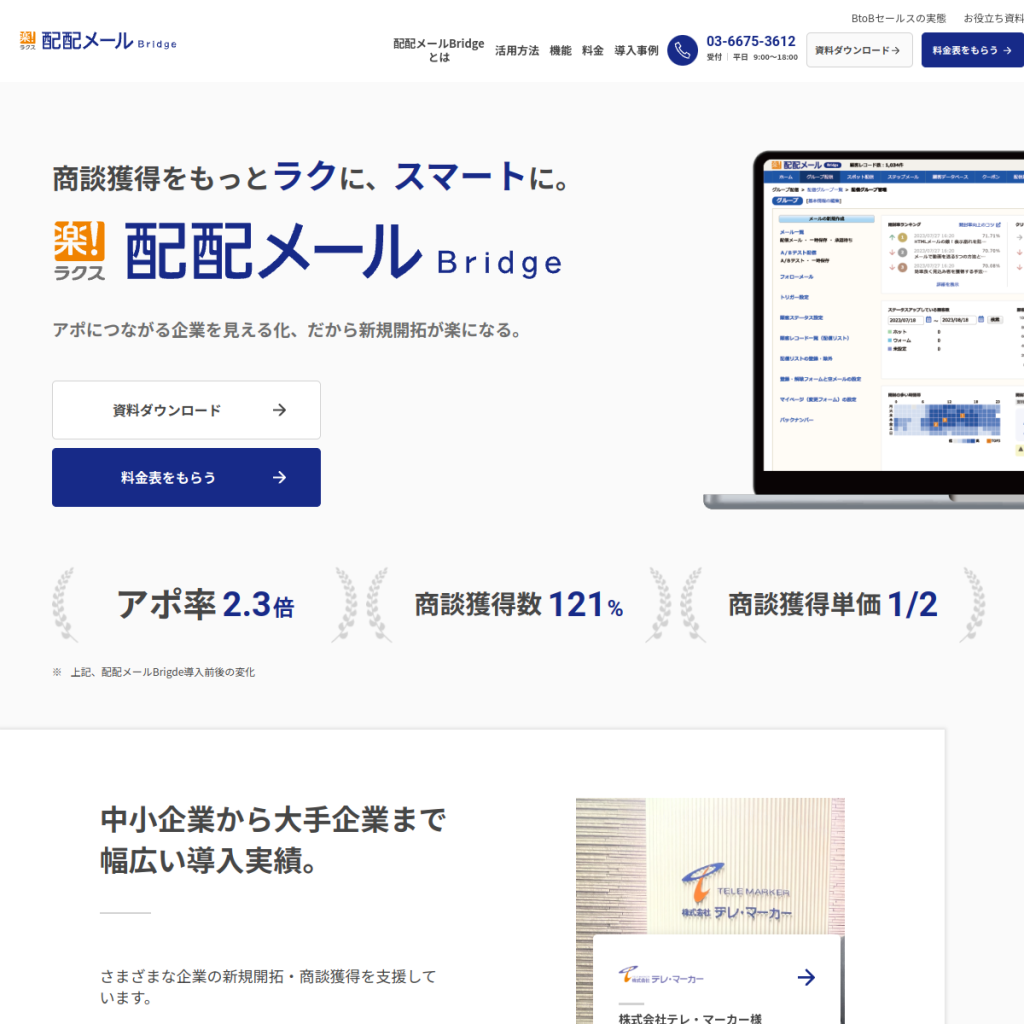
Task: Open お役立ち資料 top link
Action: click(993, 18)
